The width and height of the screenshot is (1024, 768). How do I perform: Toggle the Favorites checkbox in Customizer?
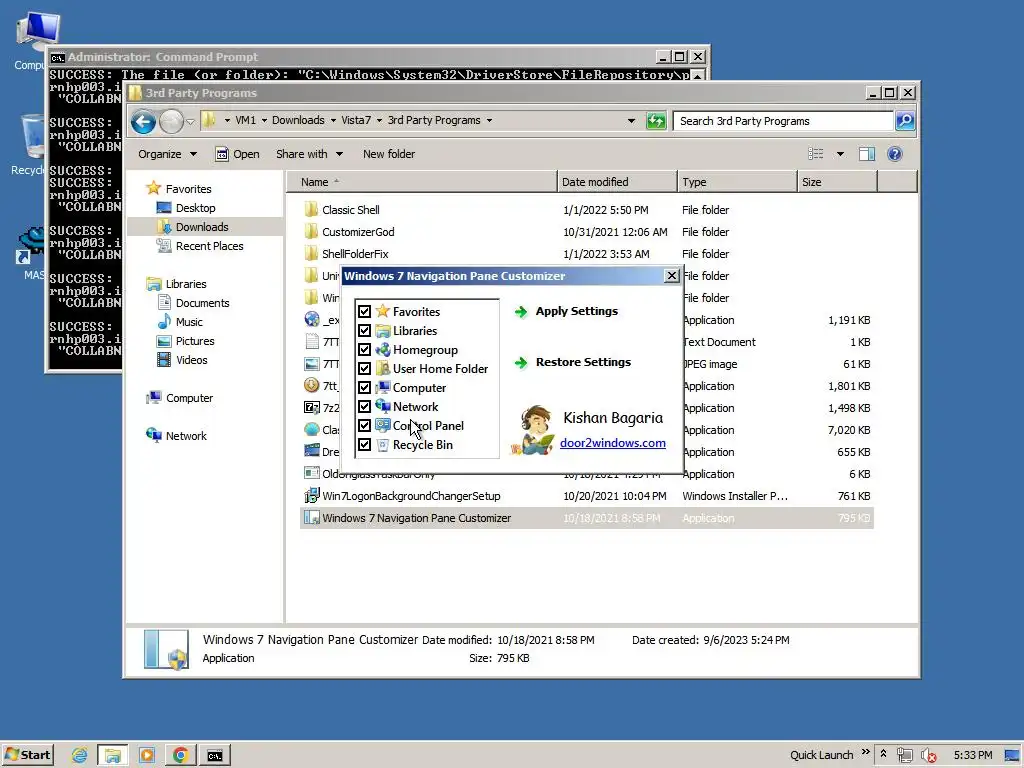coord(364,312)
